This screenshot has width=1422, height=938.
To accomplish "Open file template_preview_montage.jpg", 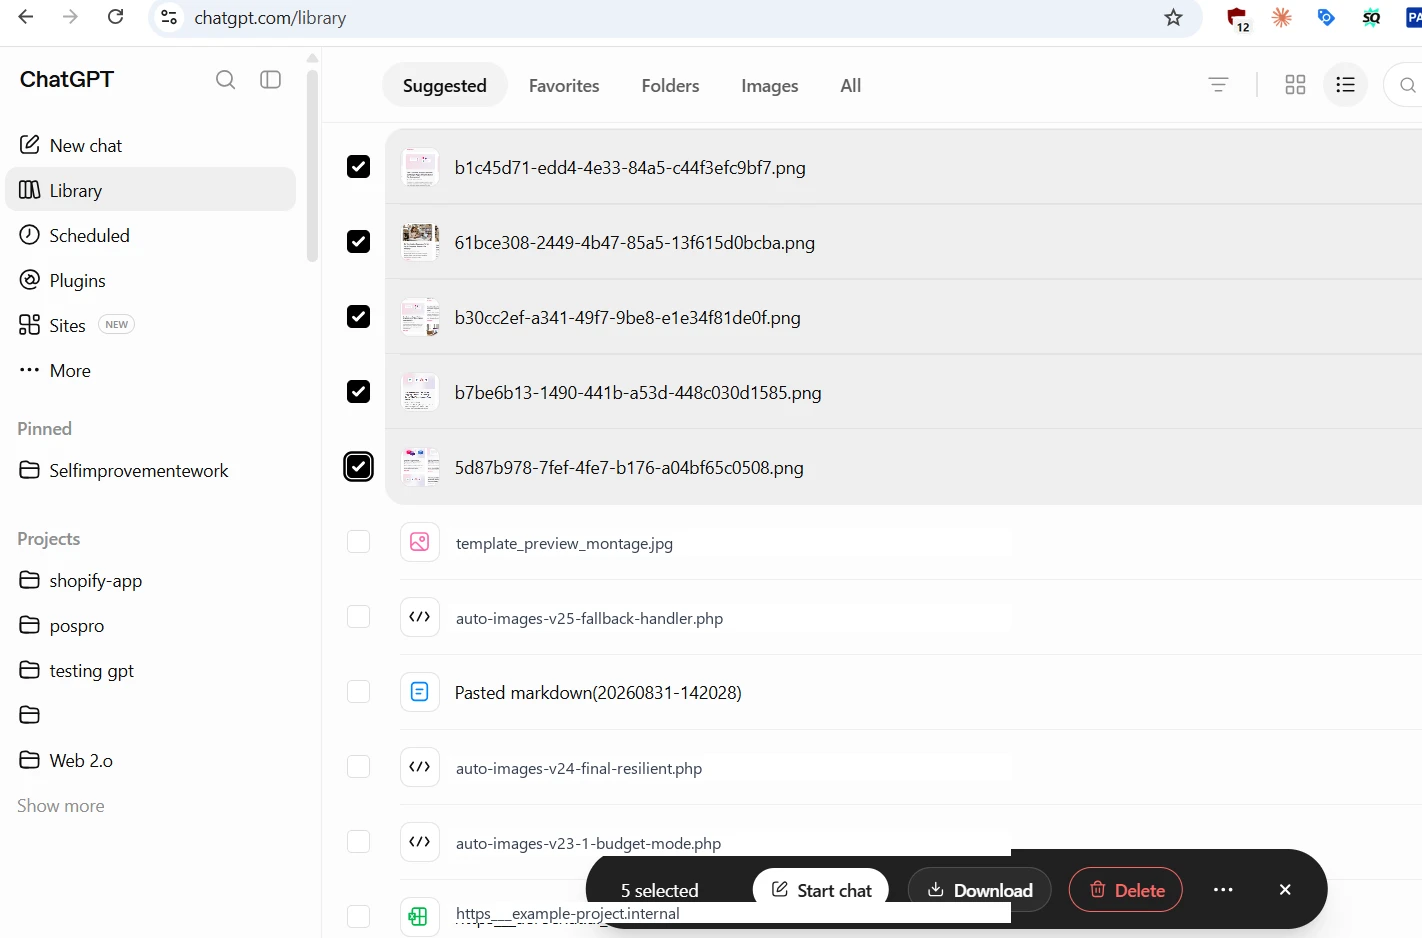I will 564,544.
